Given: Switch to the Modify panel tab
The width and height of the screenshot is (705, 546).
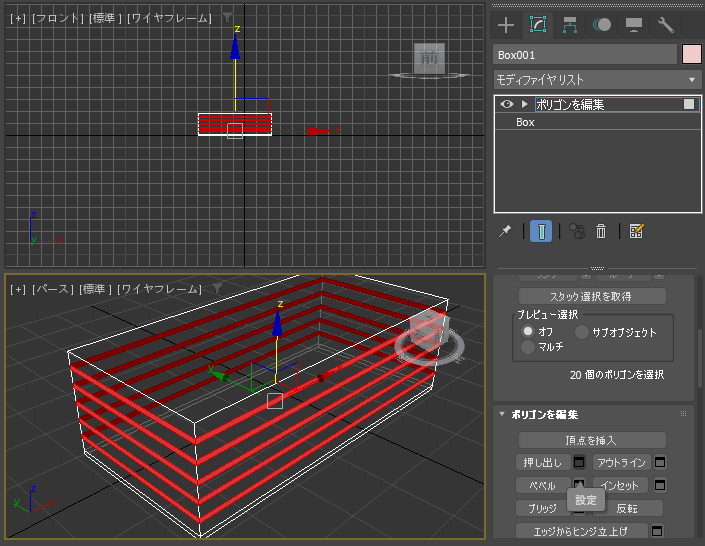Looking at the screenshot, I should (x=538, y=25).
